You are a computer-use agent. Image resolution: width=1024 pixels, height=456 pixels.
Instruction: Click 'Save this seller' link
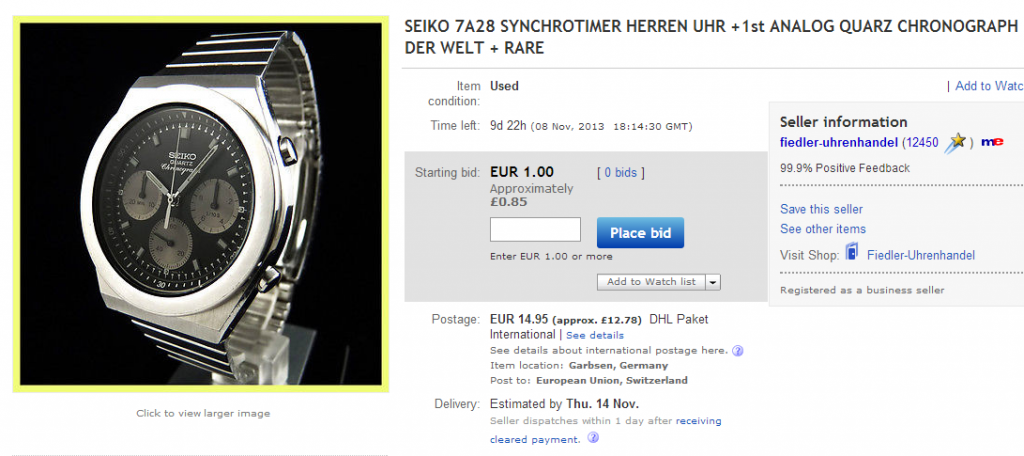(821, 209)
